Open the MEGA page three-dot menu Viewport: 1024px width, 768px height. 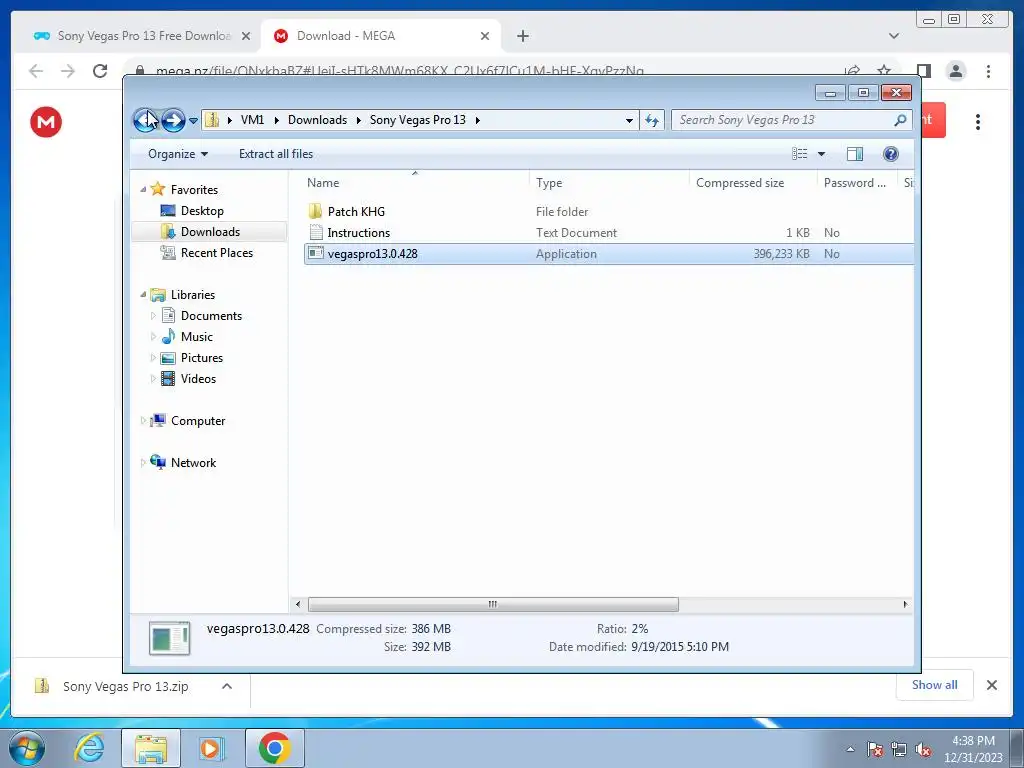[978, 122]
